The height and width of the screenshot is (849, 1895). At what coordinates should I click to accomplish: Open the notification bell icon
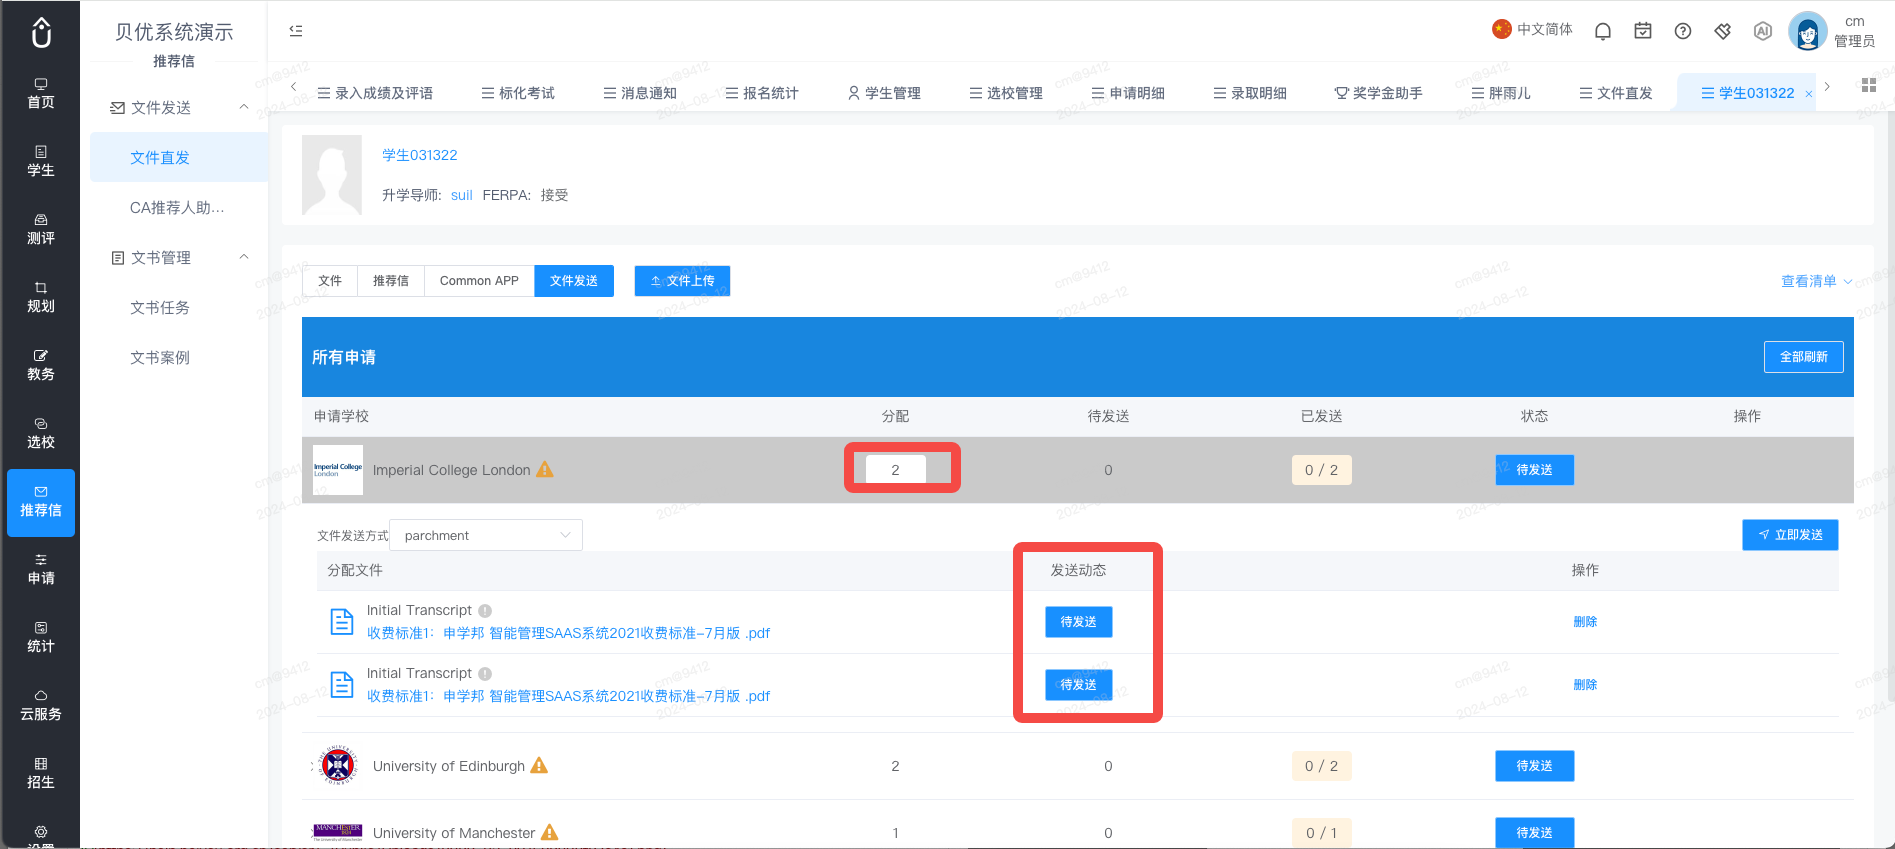point(1603,31)
